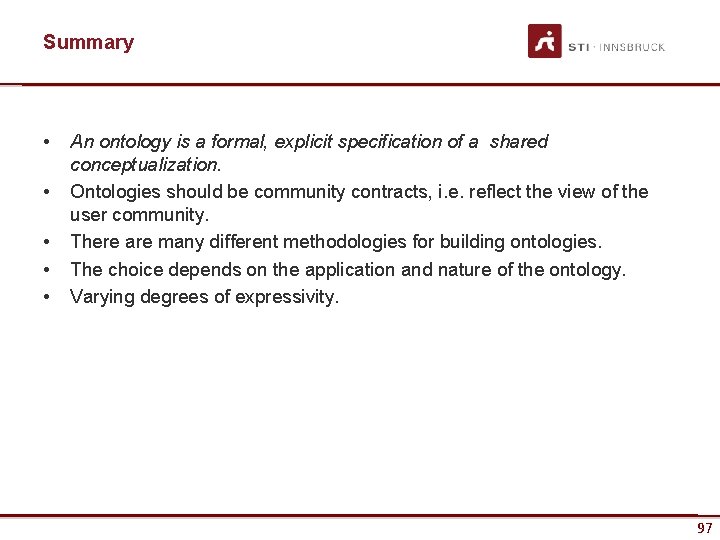Image resolution: width=720 pixels, height=540 pixels.
Task: Click the first bullet about ontology definition
Action: pos(309,153)
